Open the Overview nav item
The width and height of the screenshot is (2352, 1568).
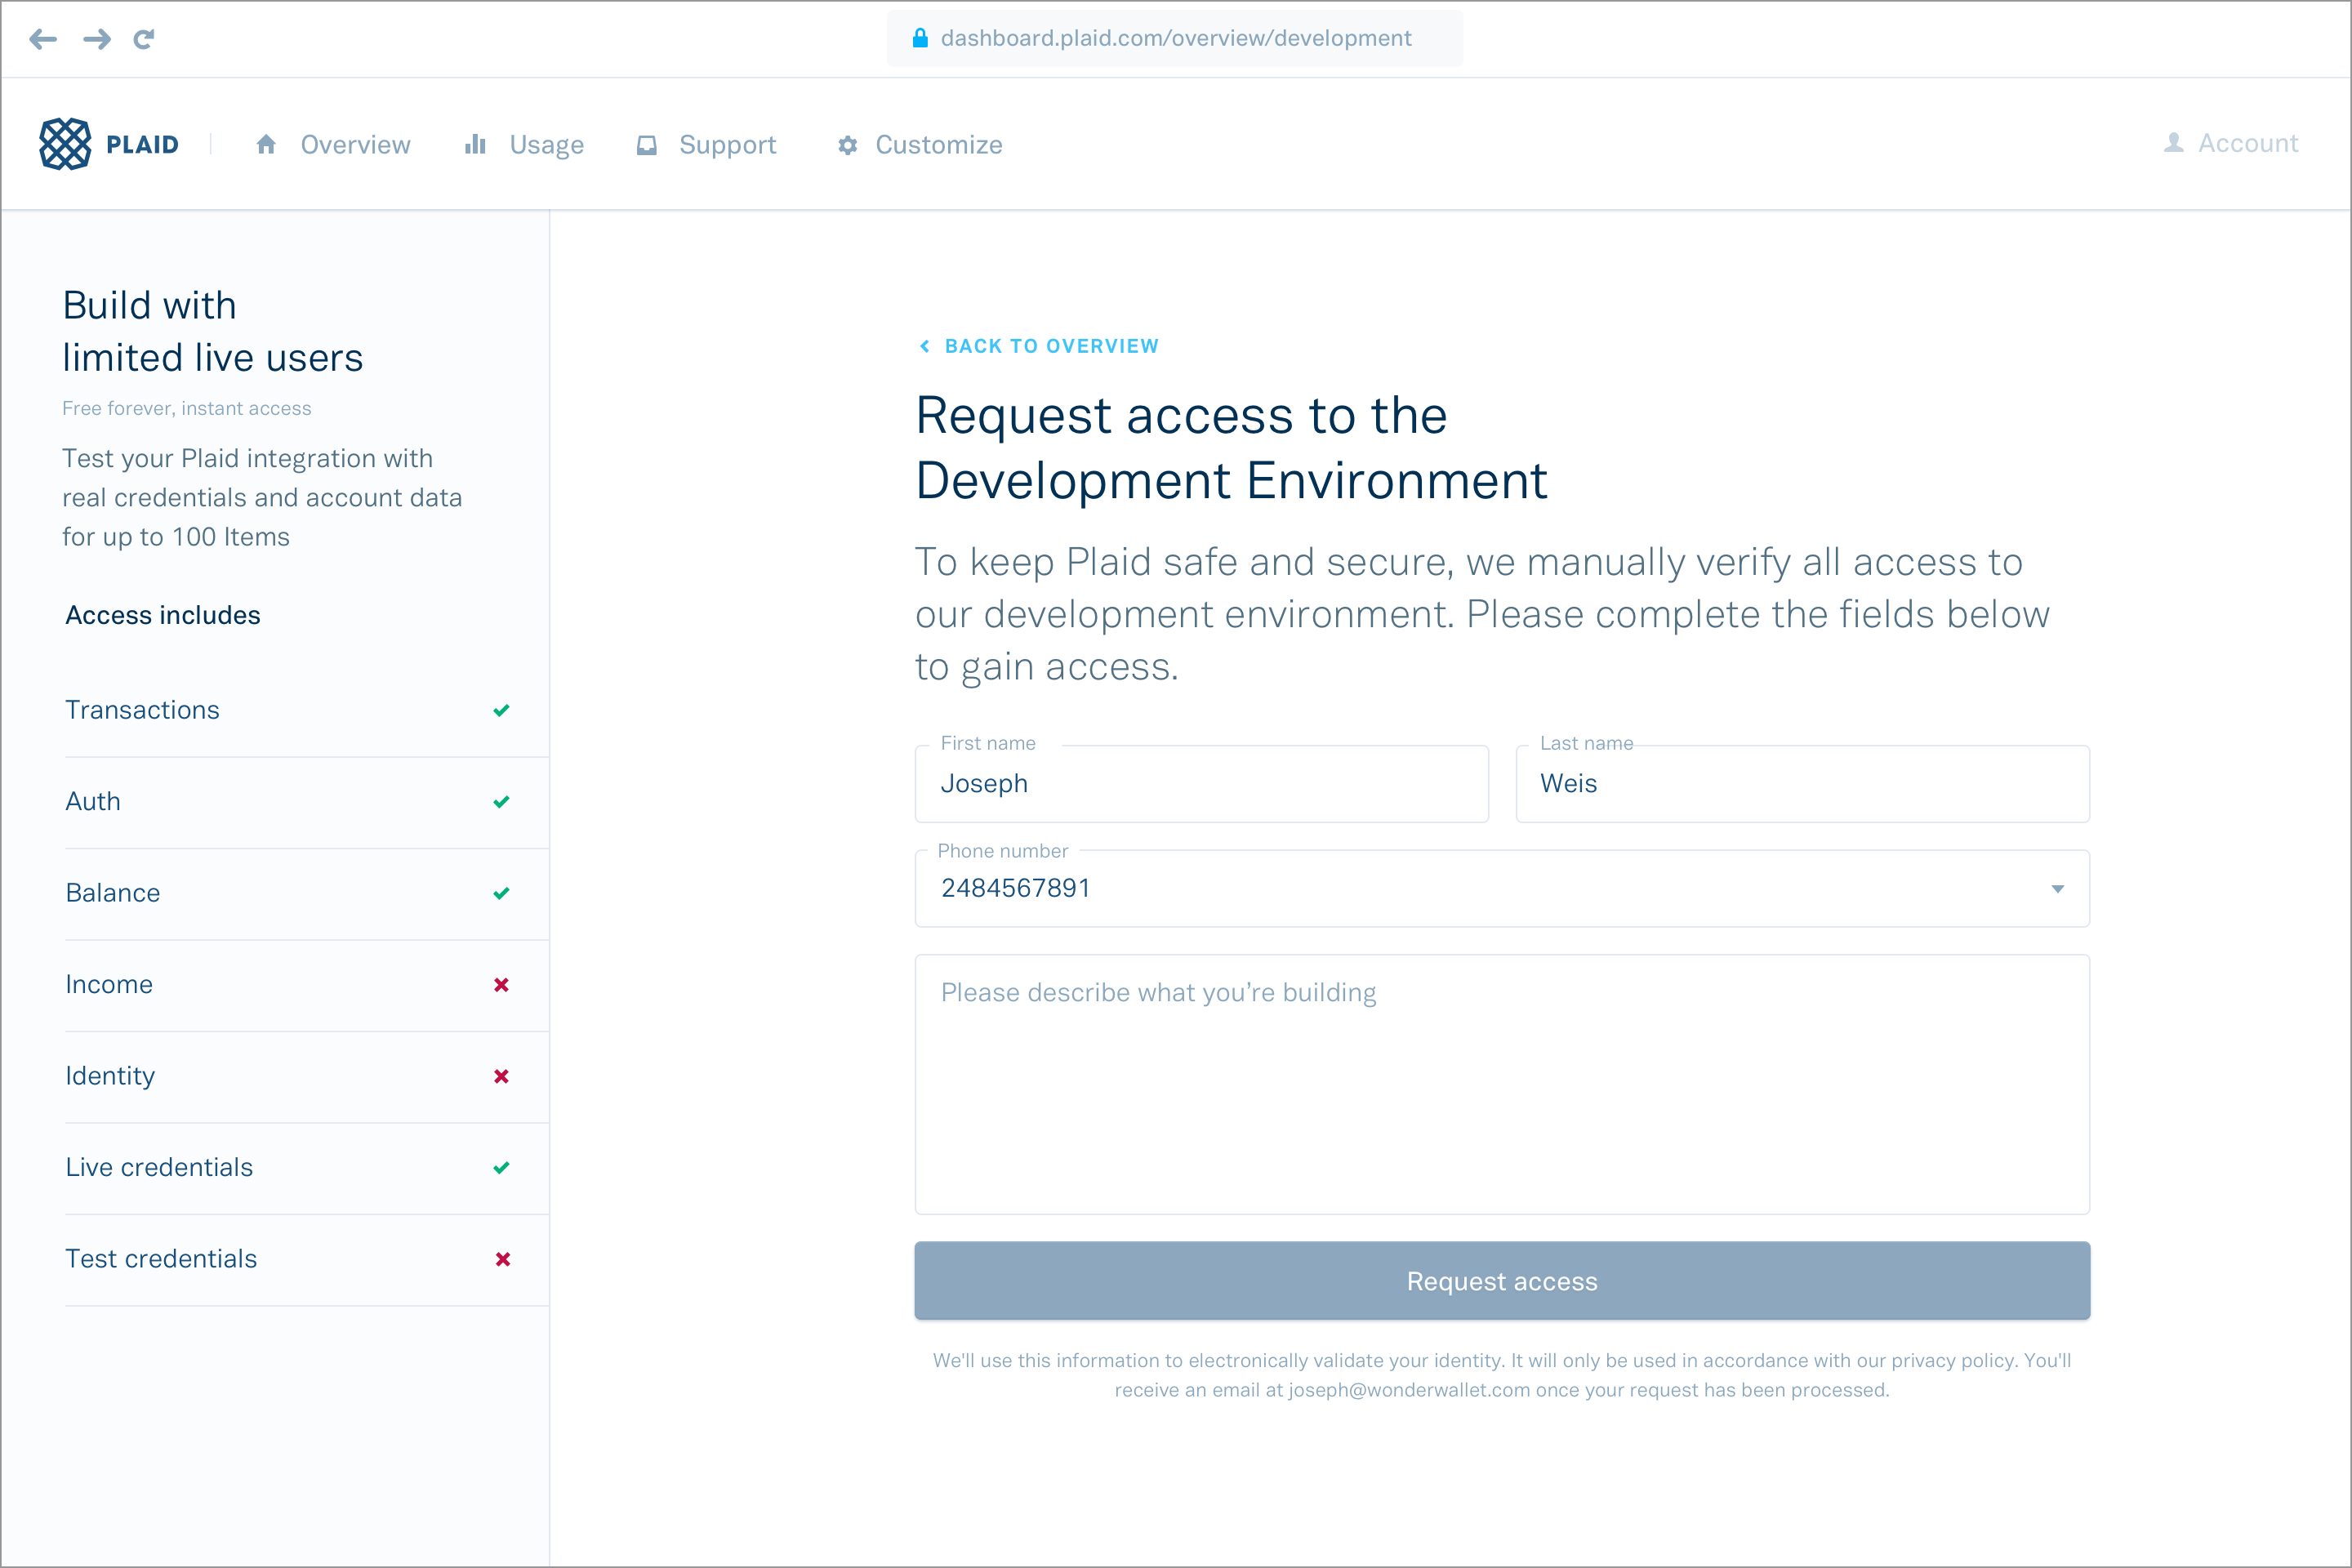pyautogui.click(x=356, y=145)
